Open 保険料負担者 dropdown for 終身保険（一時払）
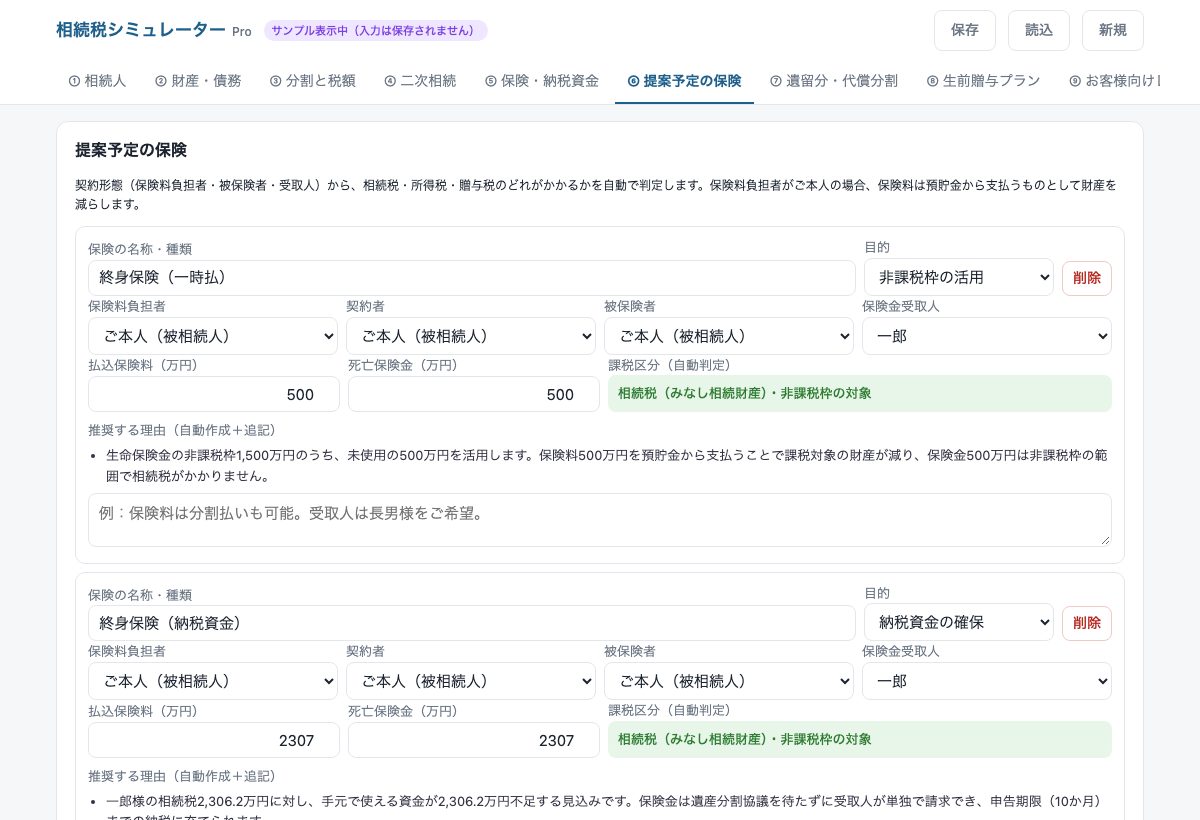 coord(214,336)
